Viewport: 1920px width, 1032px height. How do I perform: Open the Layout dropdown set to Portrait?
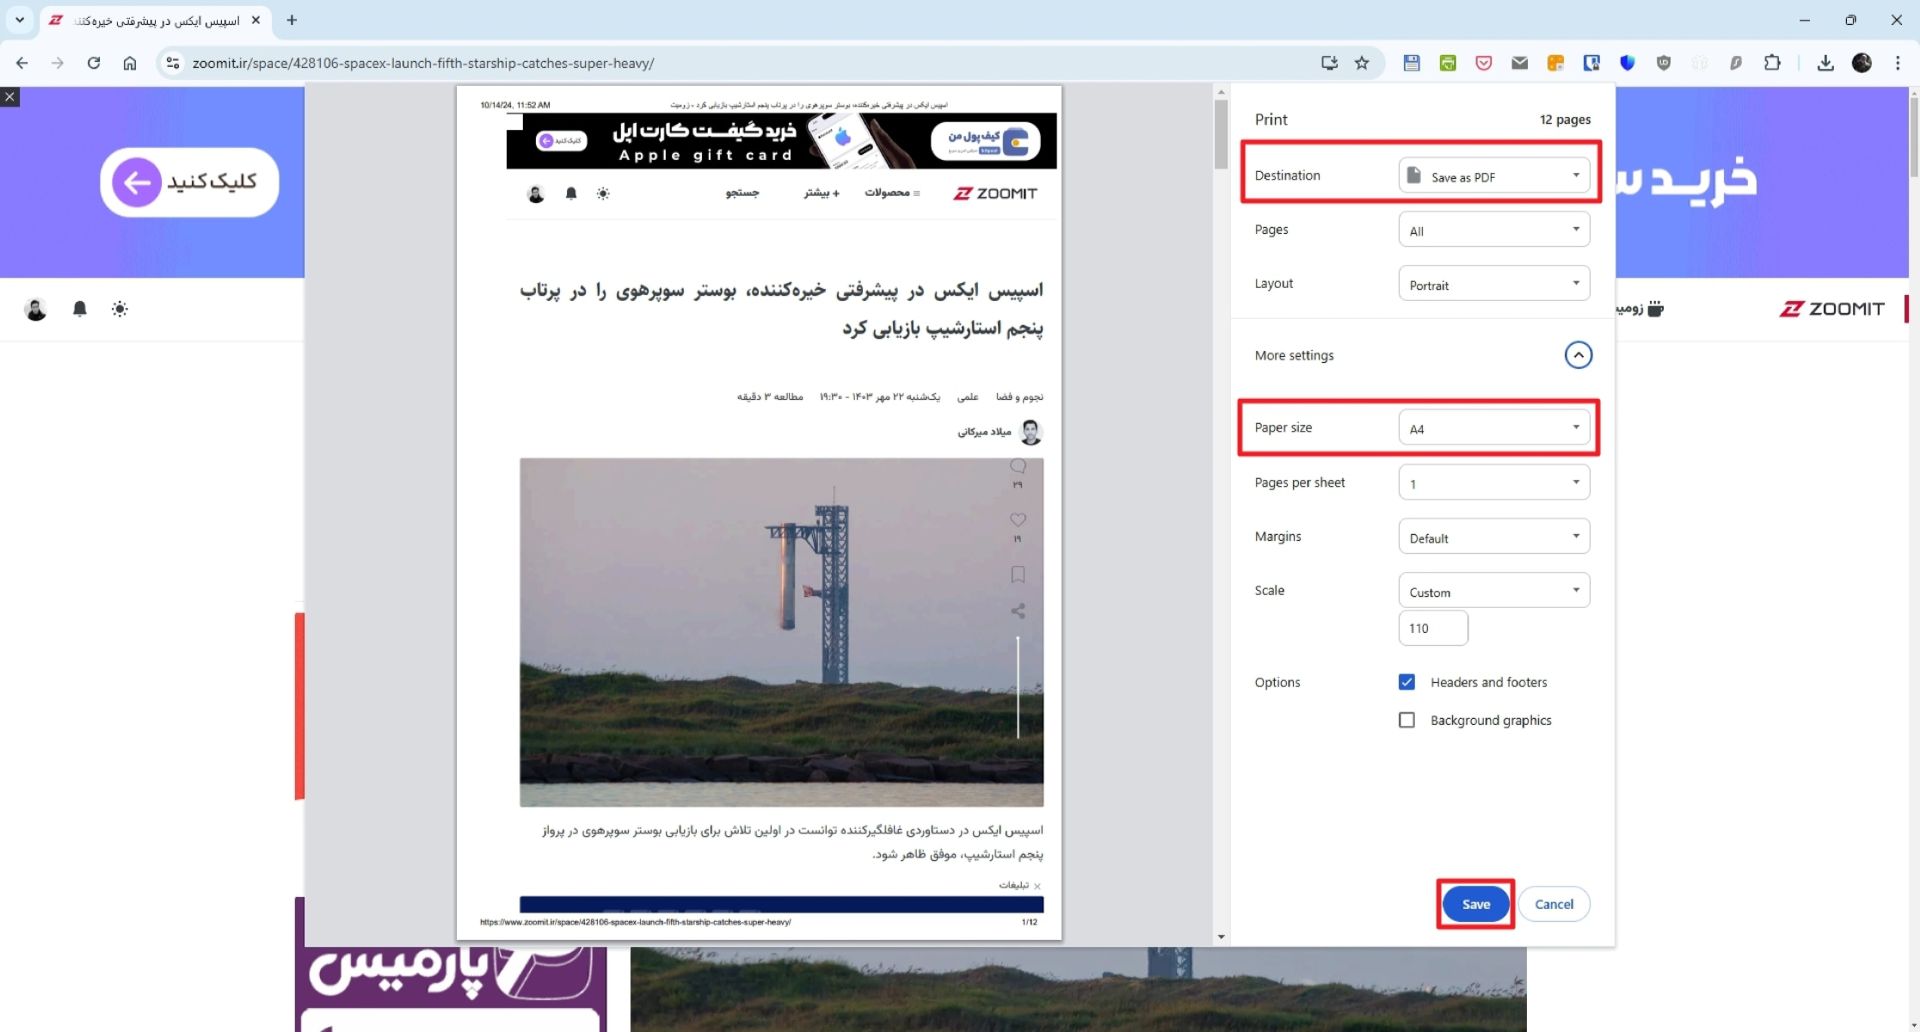click(1494, 284)
